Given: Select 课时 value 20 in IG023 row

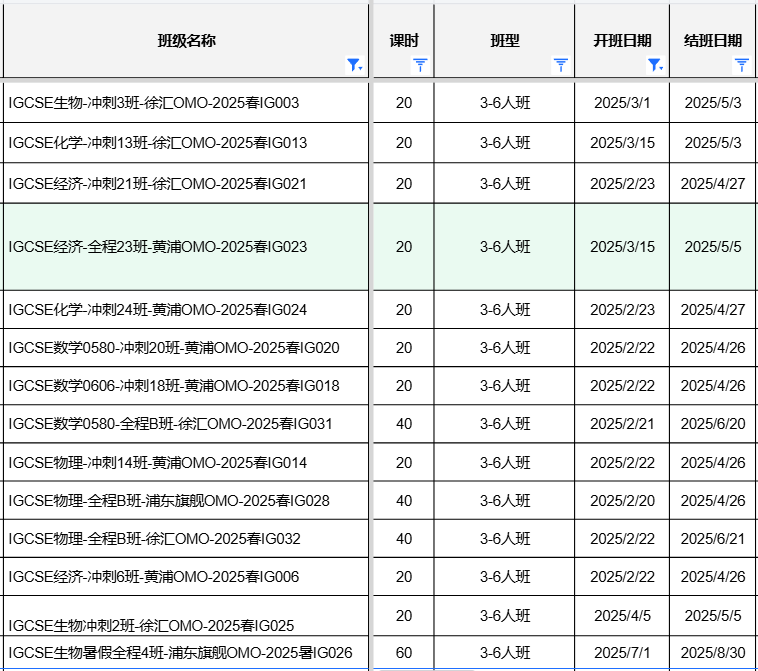Looking at the screenshot, I should (x=404, y=247).
